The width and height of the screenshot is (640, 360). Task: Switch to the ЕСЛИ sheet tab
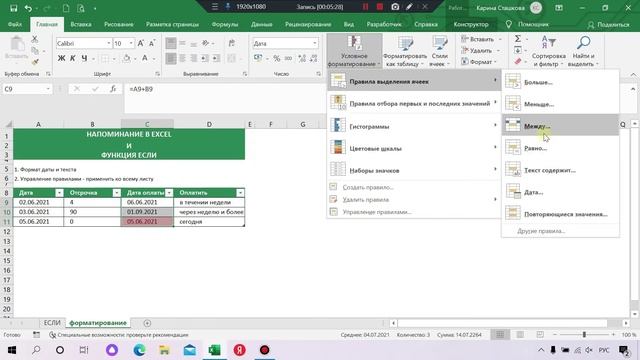52,323
